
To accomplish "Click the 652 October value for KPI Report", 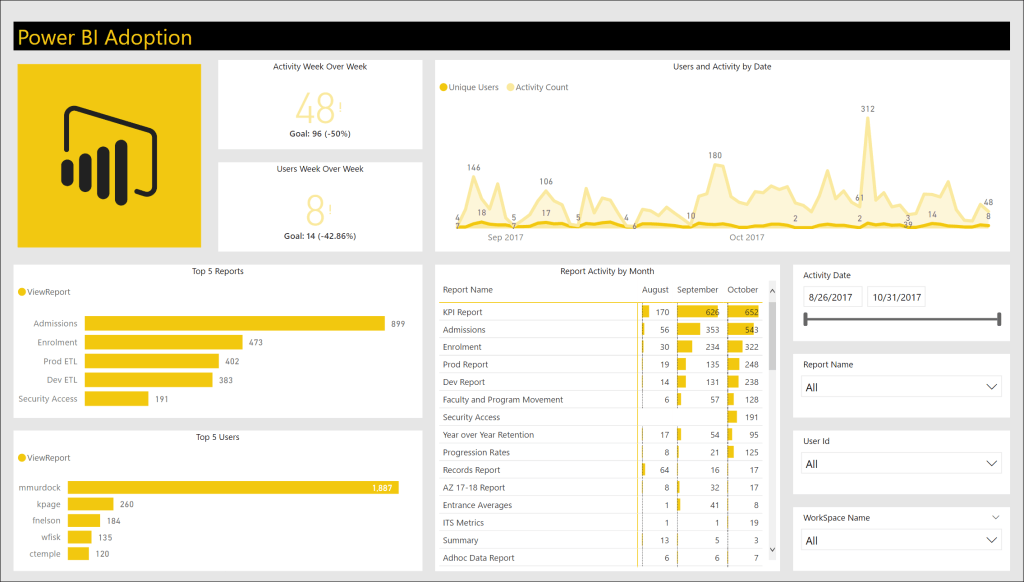I will [751, 312].
